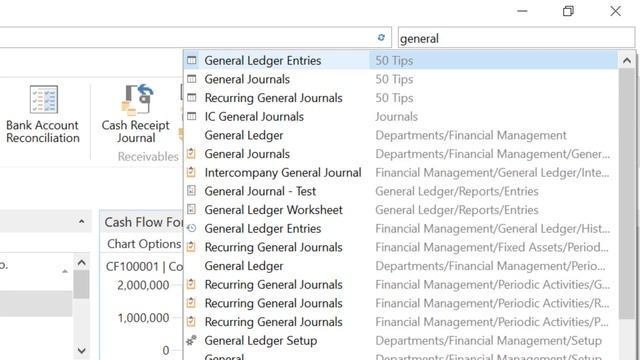
Task: Click list icon beside General Journals 50 Tips
Action: [191, 79]
